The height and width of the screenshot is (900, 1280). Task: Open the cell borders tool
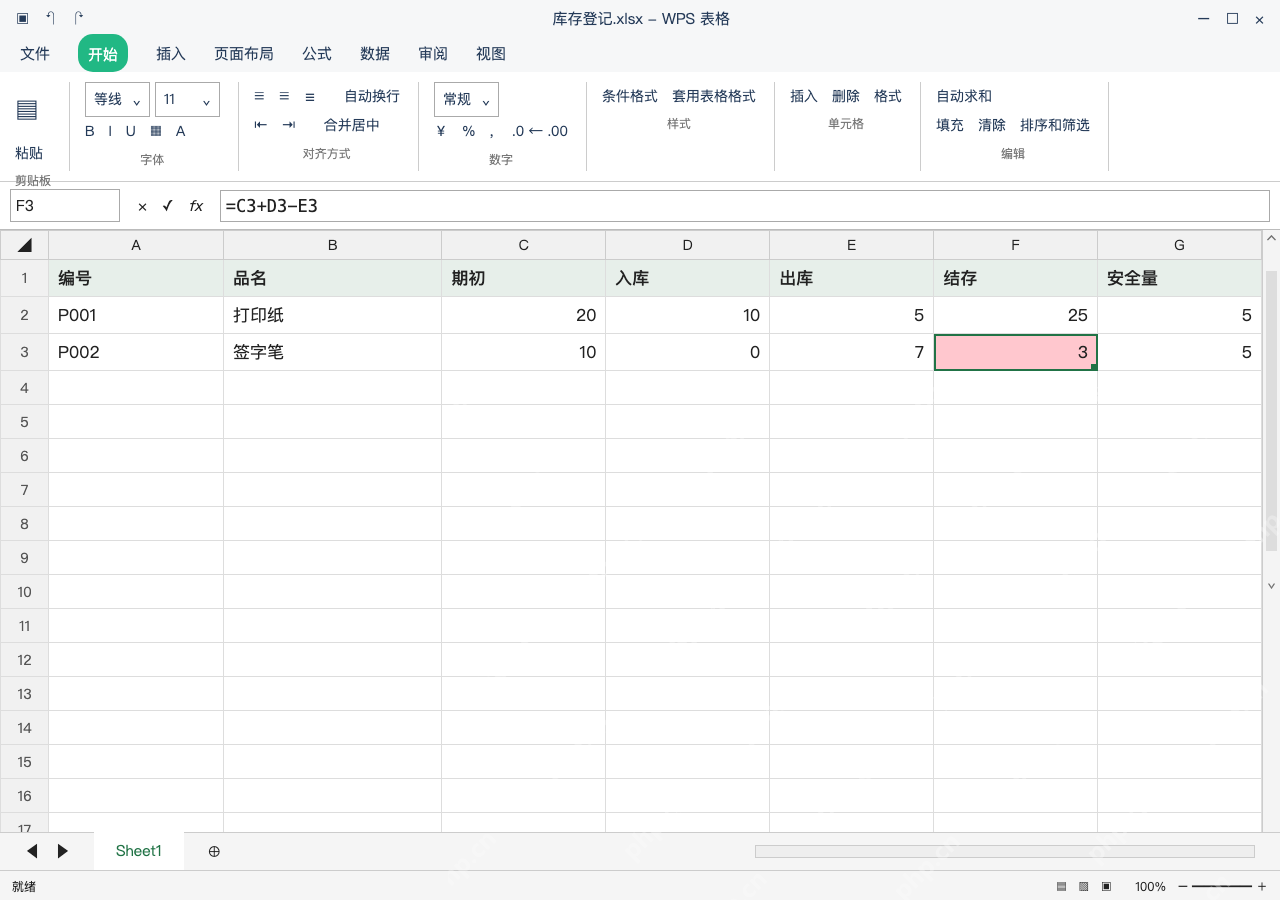click(x=156, y=131)
